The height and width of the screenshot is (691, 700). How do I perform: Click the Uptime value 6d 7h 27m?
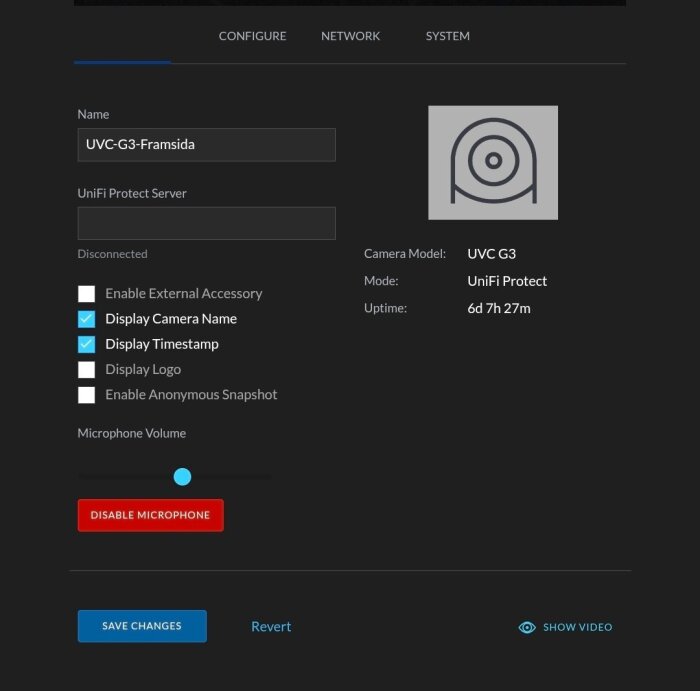tap(499, 308)
